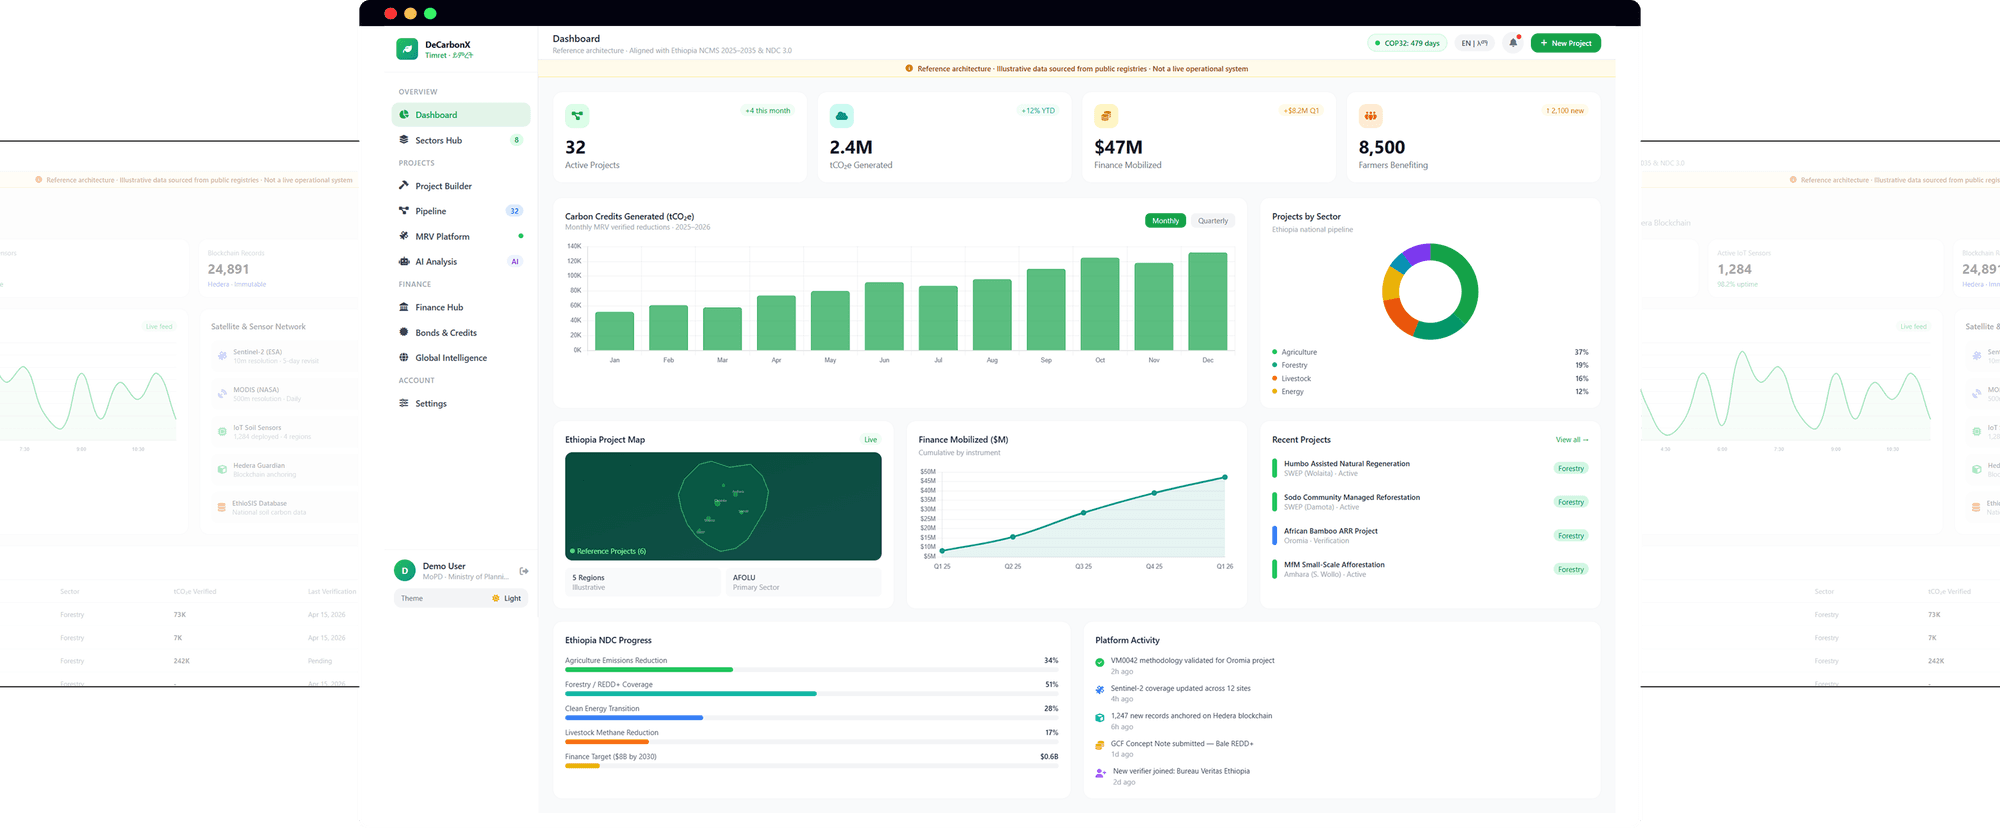Open Finance Hub from the sidebar
The width and height of the screenshot is (2000, 828).
(461, 307)
